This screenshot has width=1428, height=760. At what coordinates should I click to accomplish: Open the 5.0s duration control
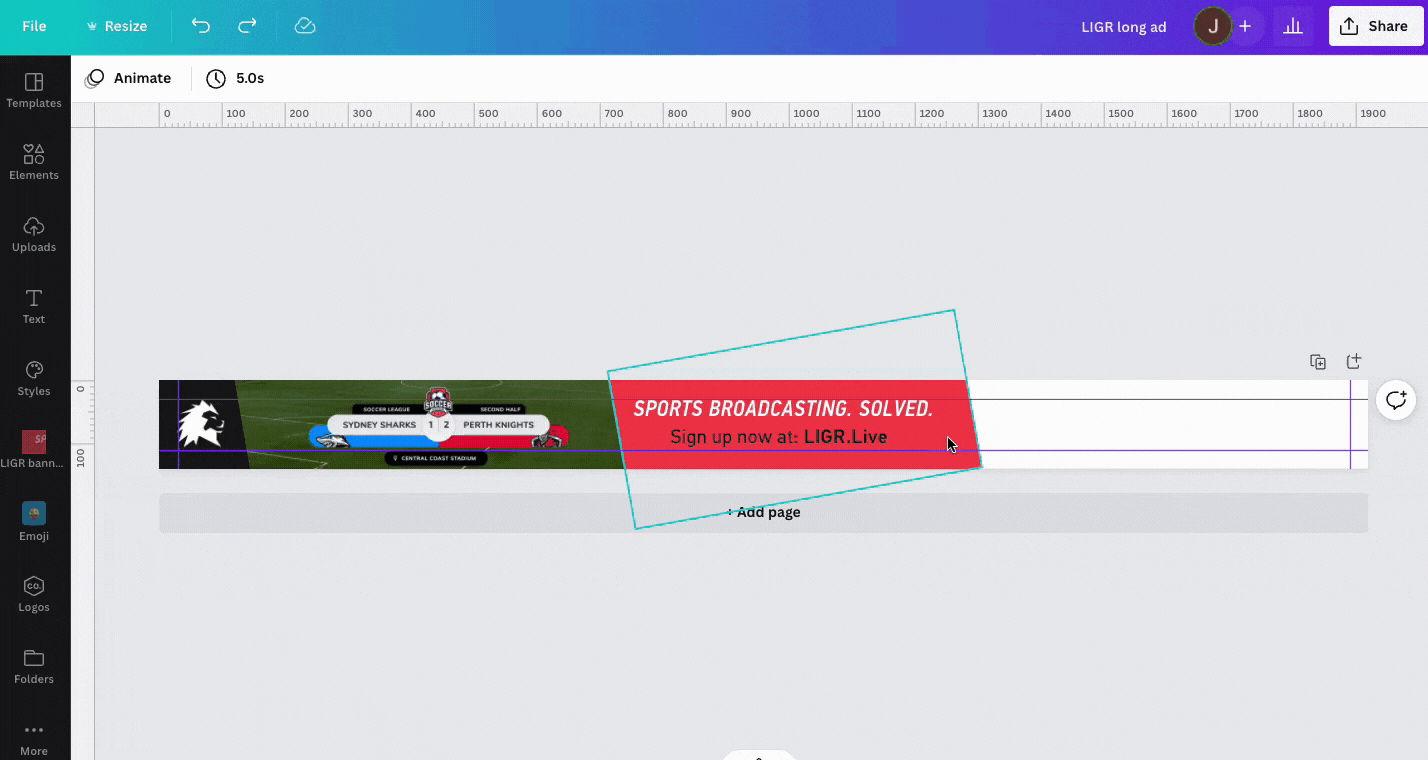[x=235, y=78]
